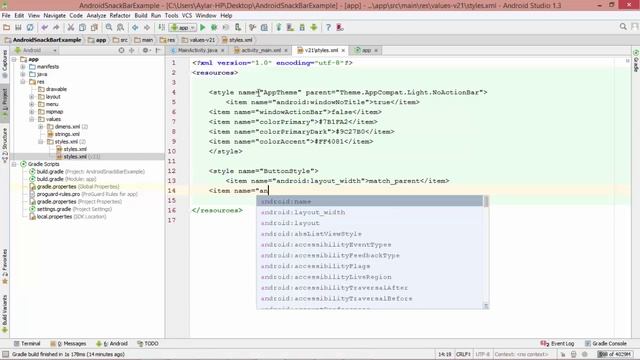Click the Cut scissors icon
This screenshot has height=360, width=640.
pyautogui.click(x=71, y=27)
